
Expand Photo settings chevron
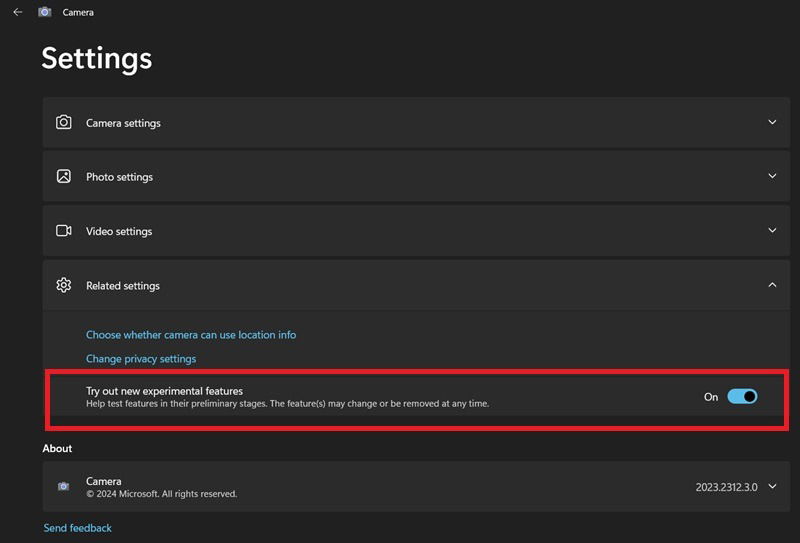(x=772, y=176)
